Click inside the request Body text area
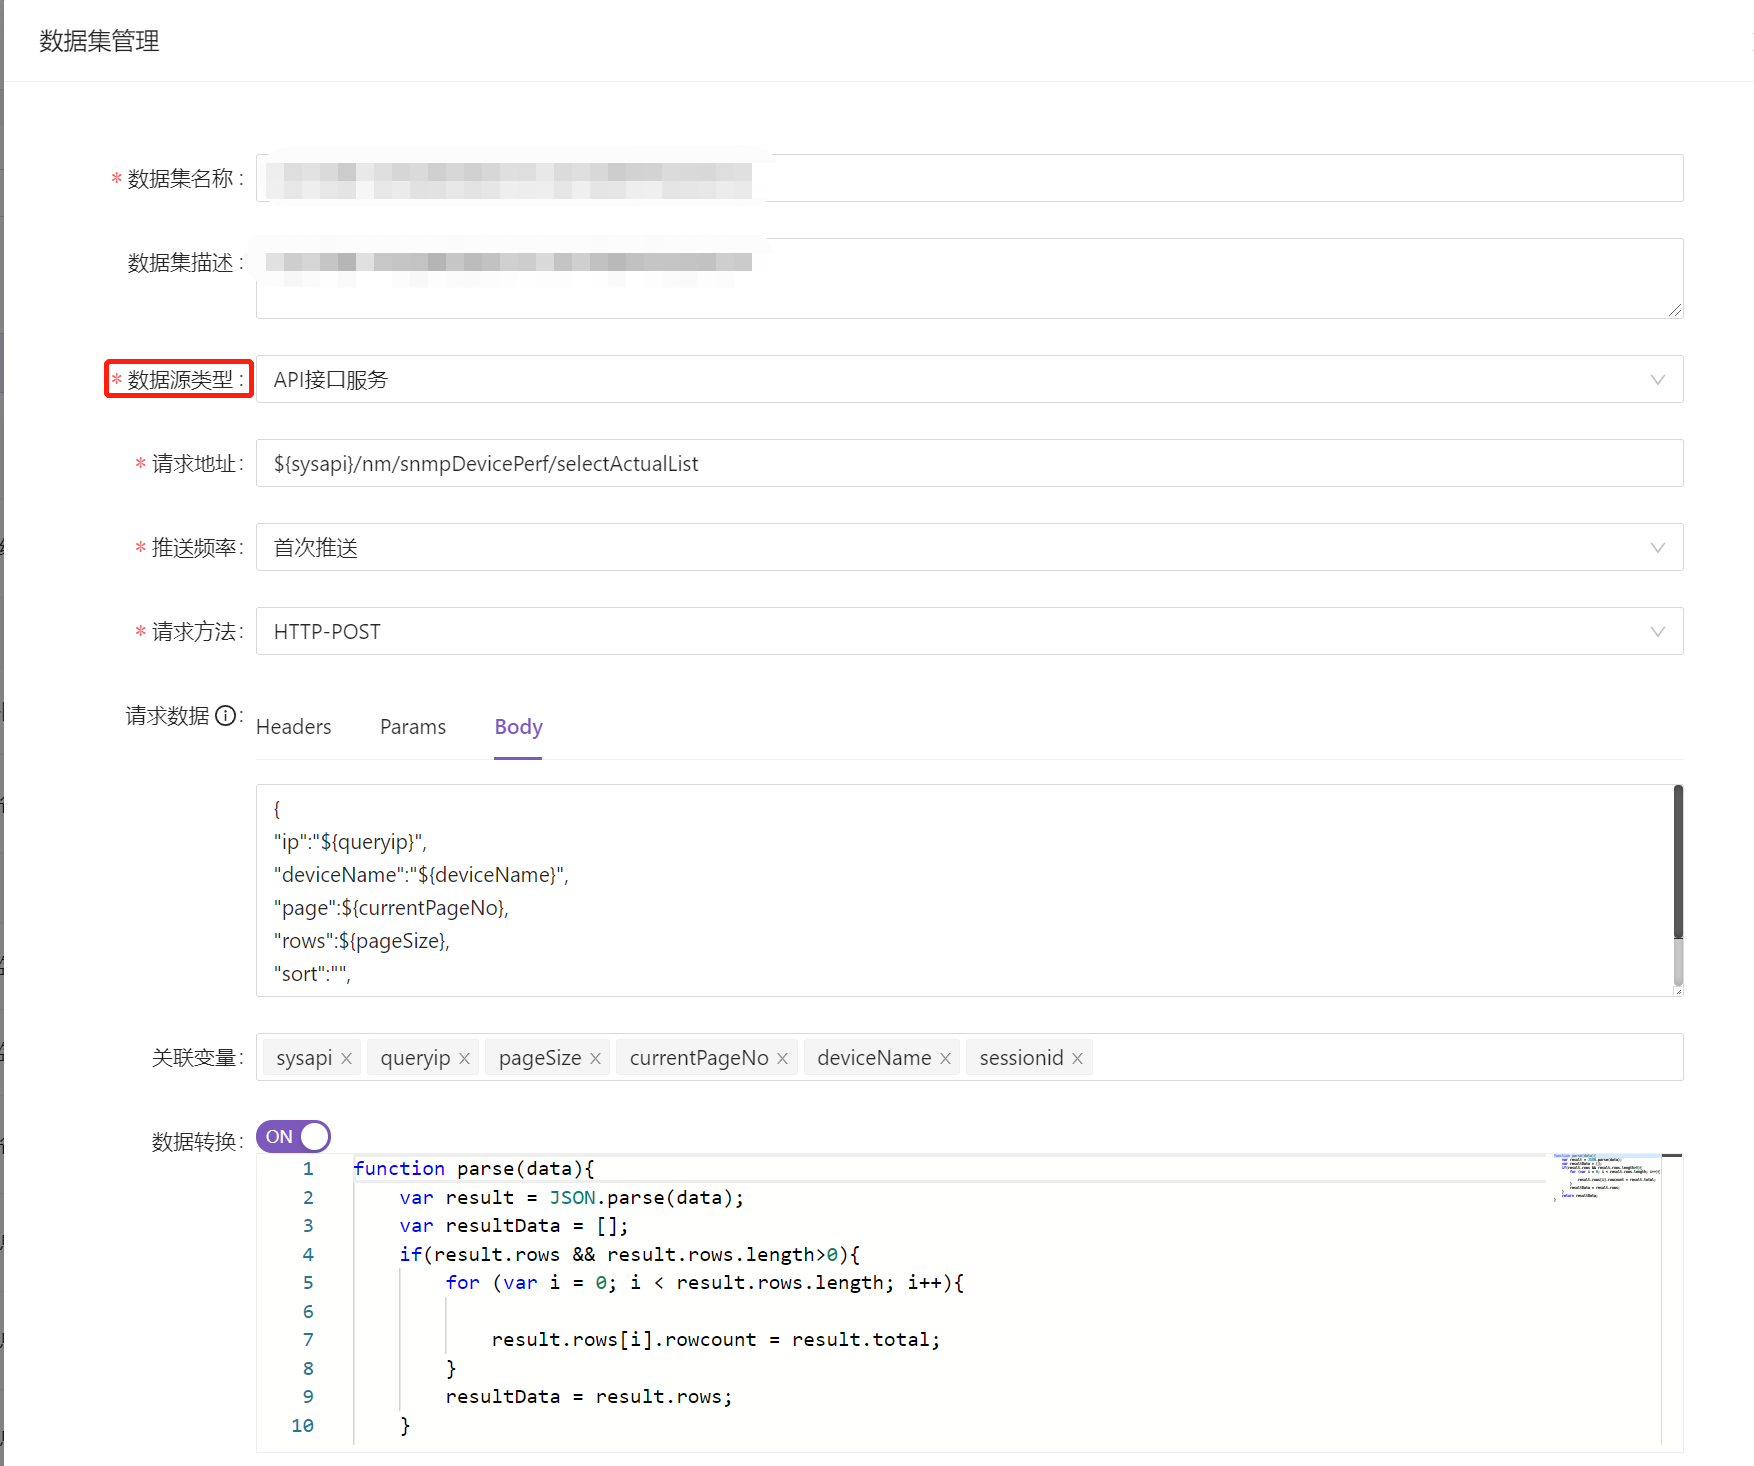 pyautogui.click(x=965, y=890)
